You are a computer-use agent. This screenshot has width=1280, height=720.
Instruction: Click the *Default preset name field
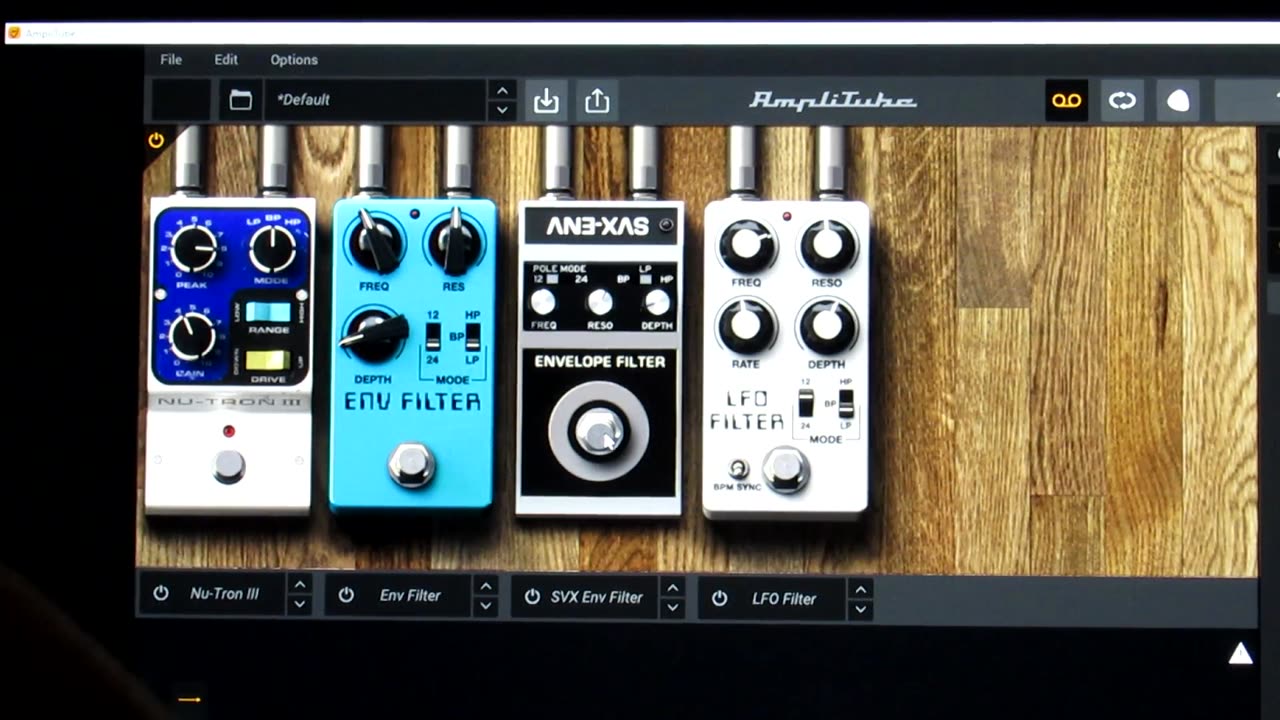tap(377, 100)
